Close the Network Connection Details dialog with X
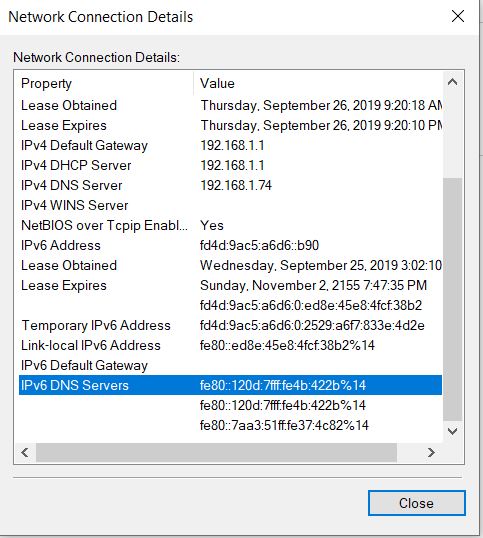Screen dimensions: 483x538 [458, 16]
